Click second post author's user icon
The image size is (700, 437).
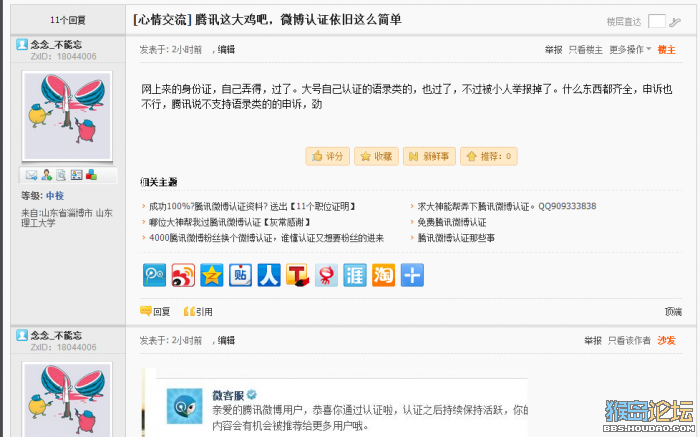[22, 335]
